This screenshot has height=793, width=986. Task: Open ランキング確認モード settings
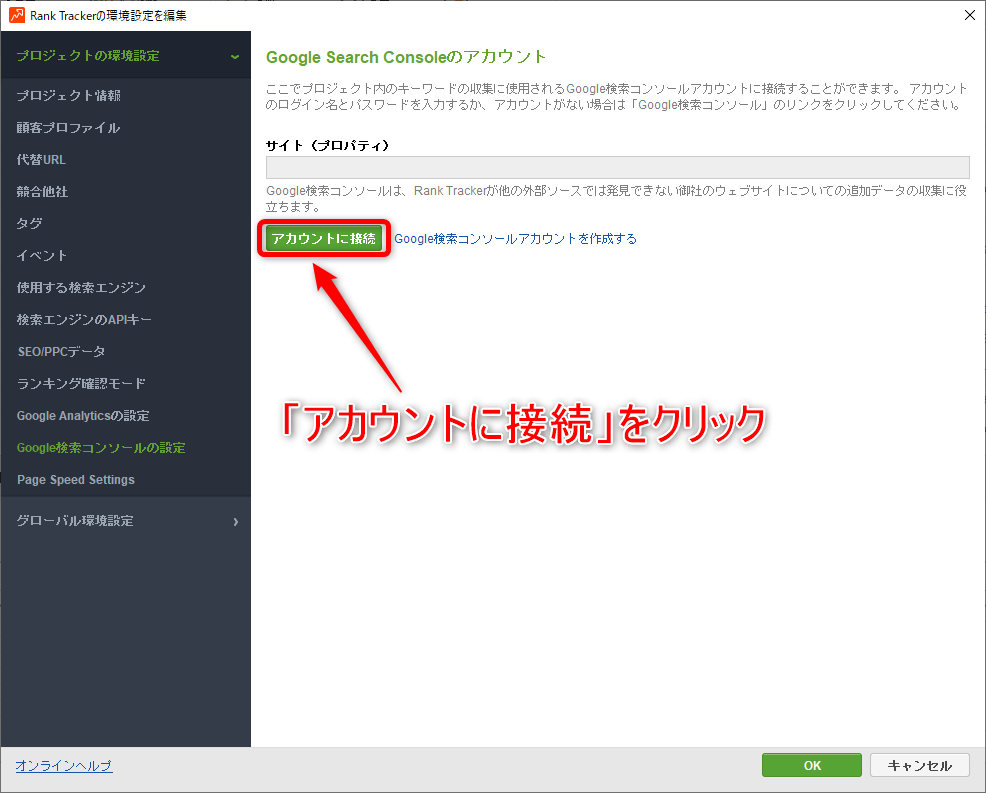pos(81,384)
